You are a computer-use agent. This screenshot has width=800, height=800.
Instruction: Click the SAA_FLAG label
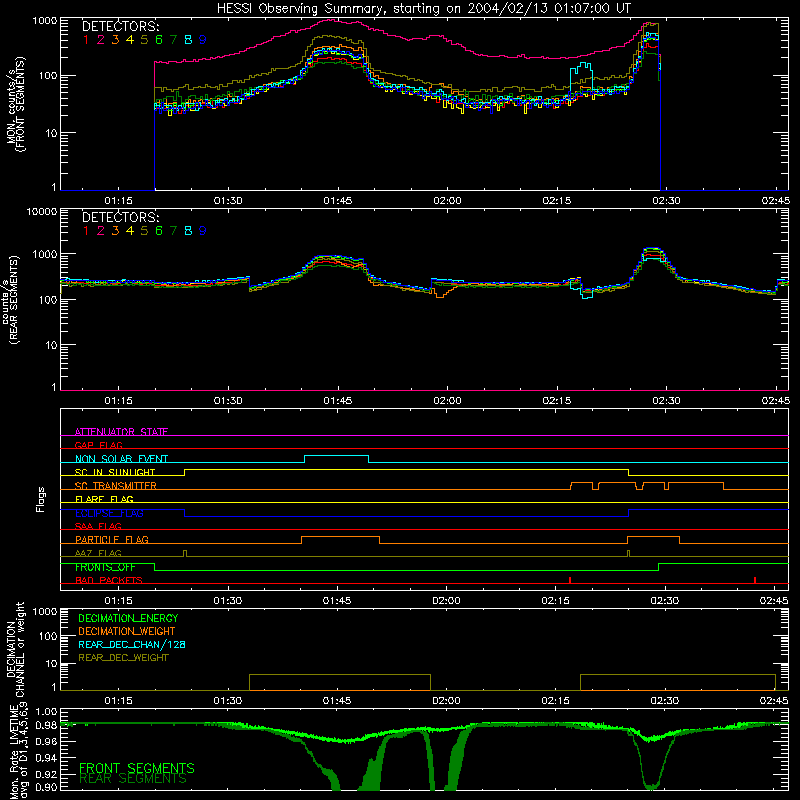pyautogui.click(x=98, y=526)
